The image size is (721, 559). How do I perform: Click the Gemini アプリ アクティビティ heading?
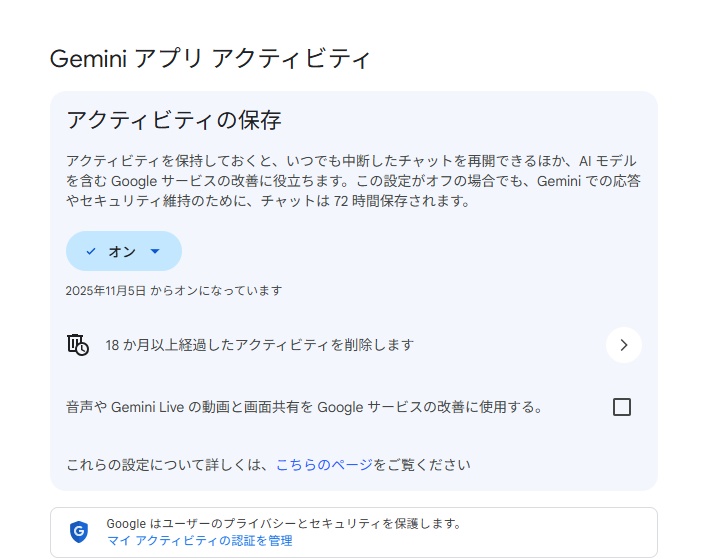(210, 58)
